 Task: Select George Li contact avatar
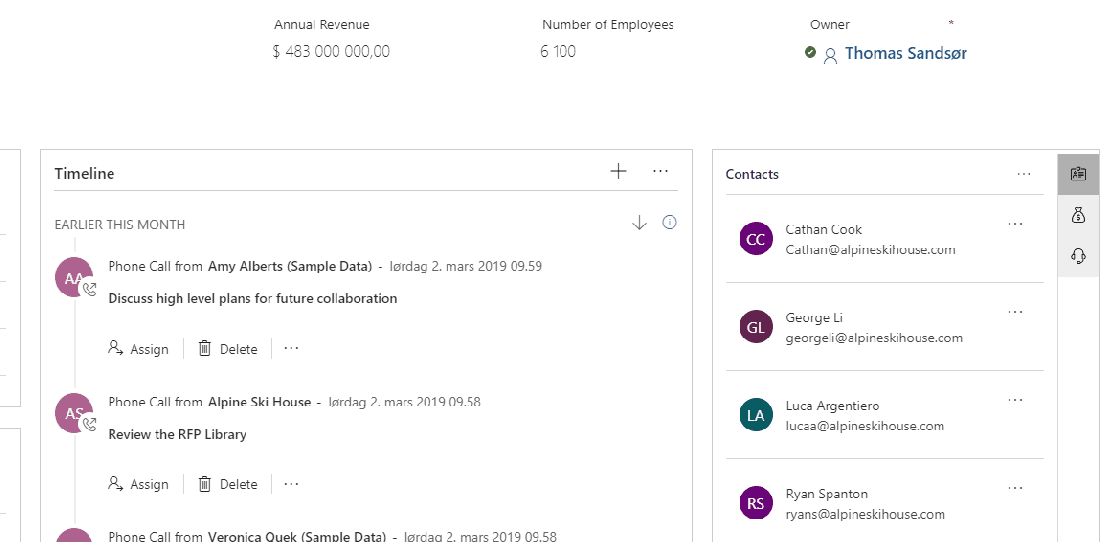pyautogui.click(x=756, y=327)
